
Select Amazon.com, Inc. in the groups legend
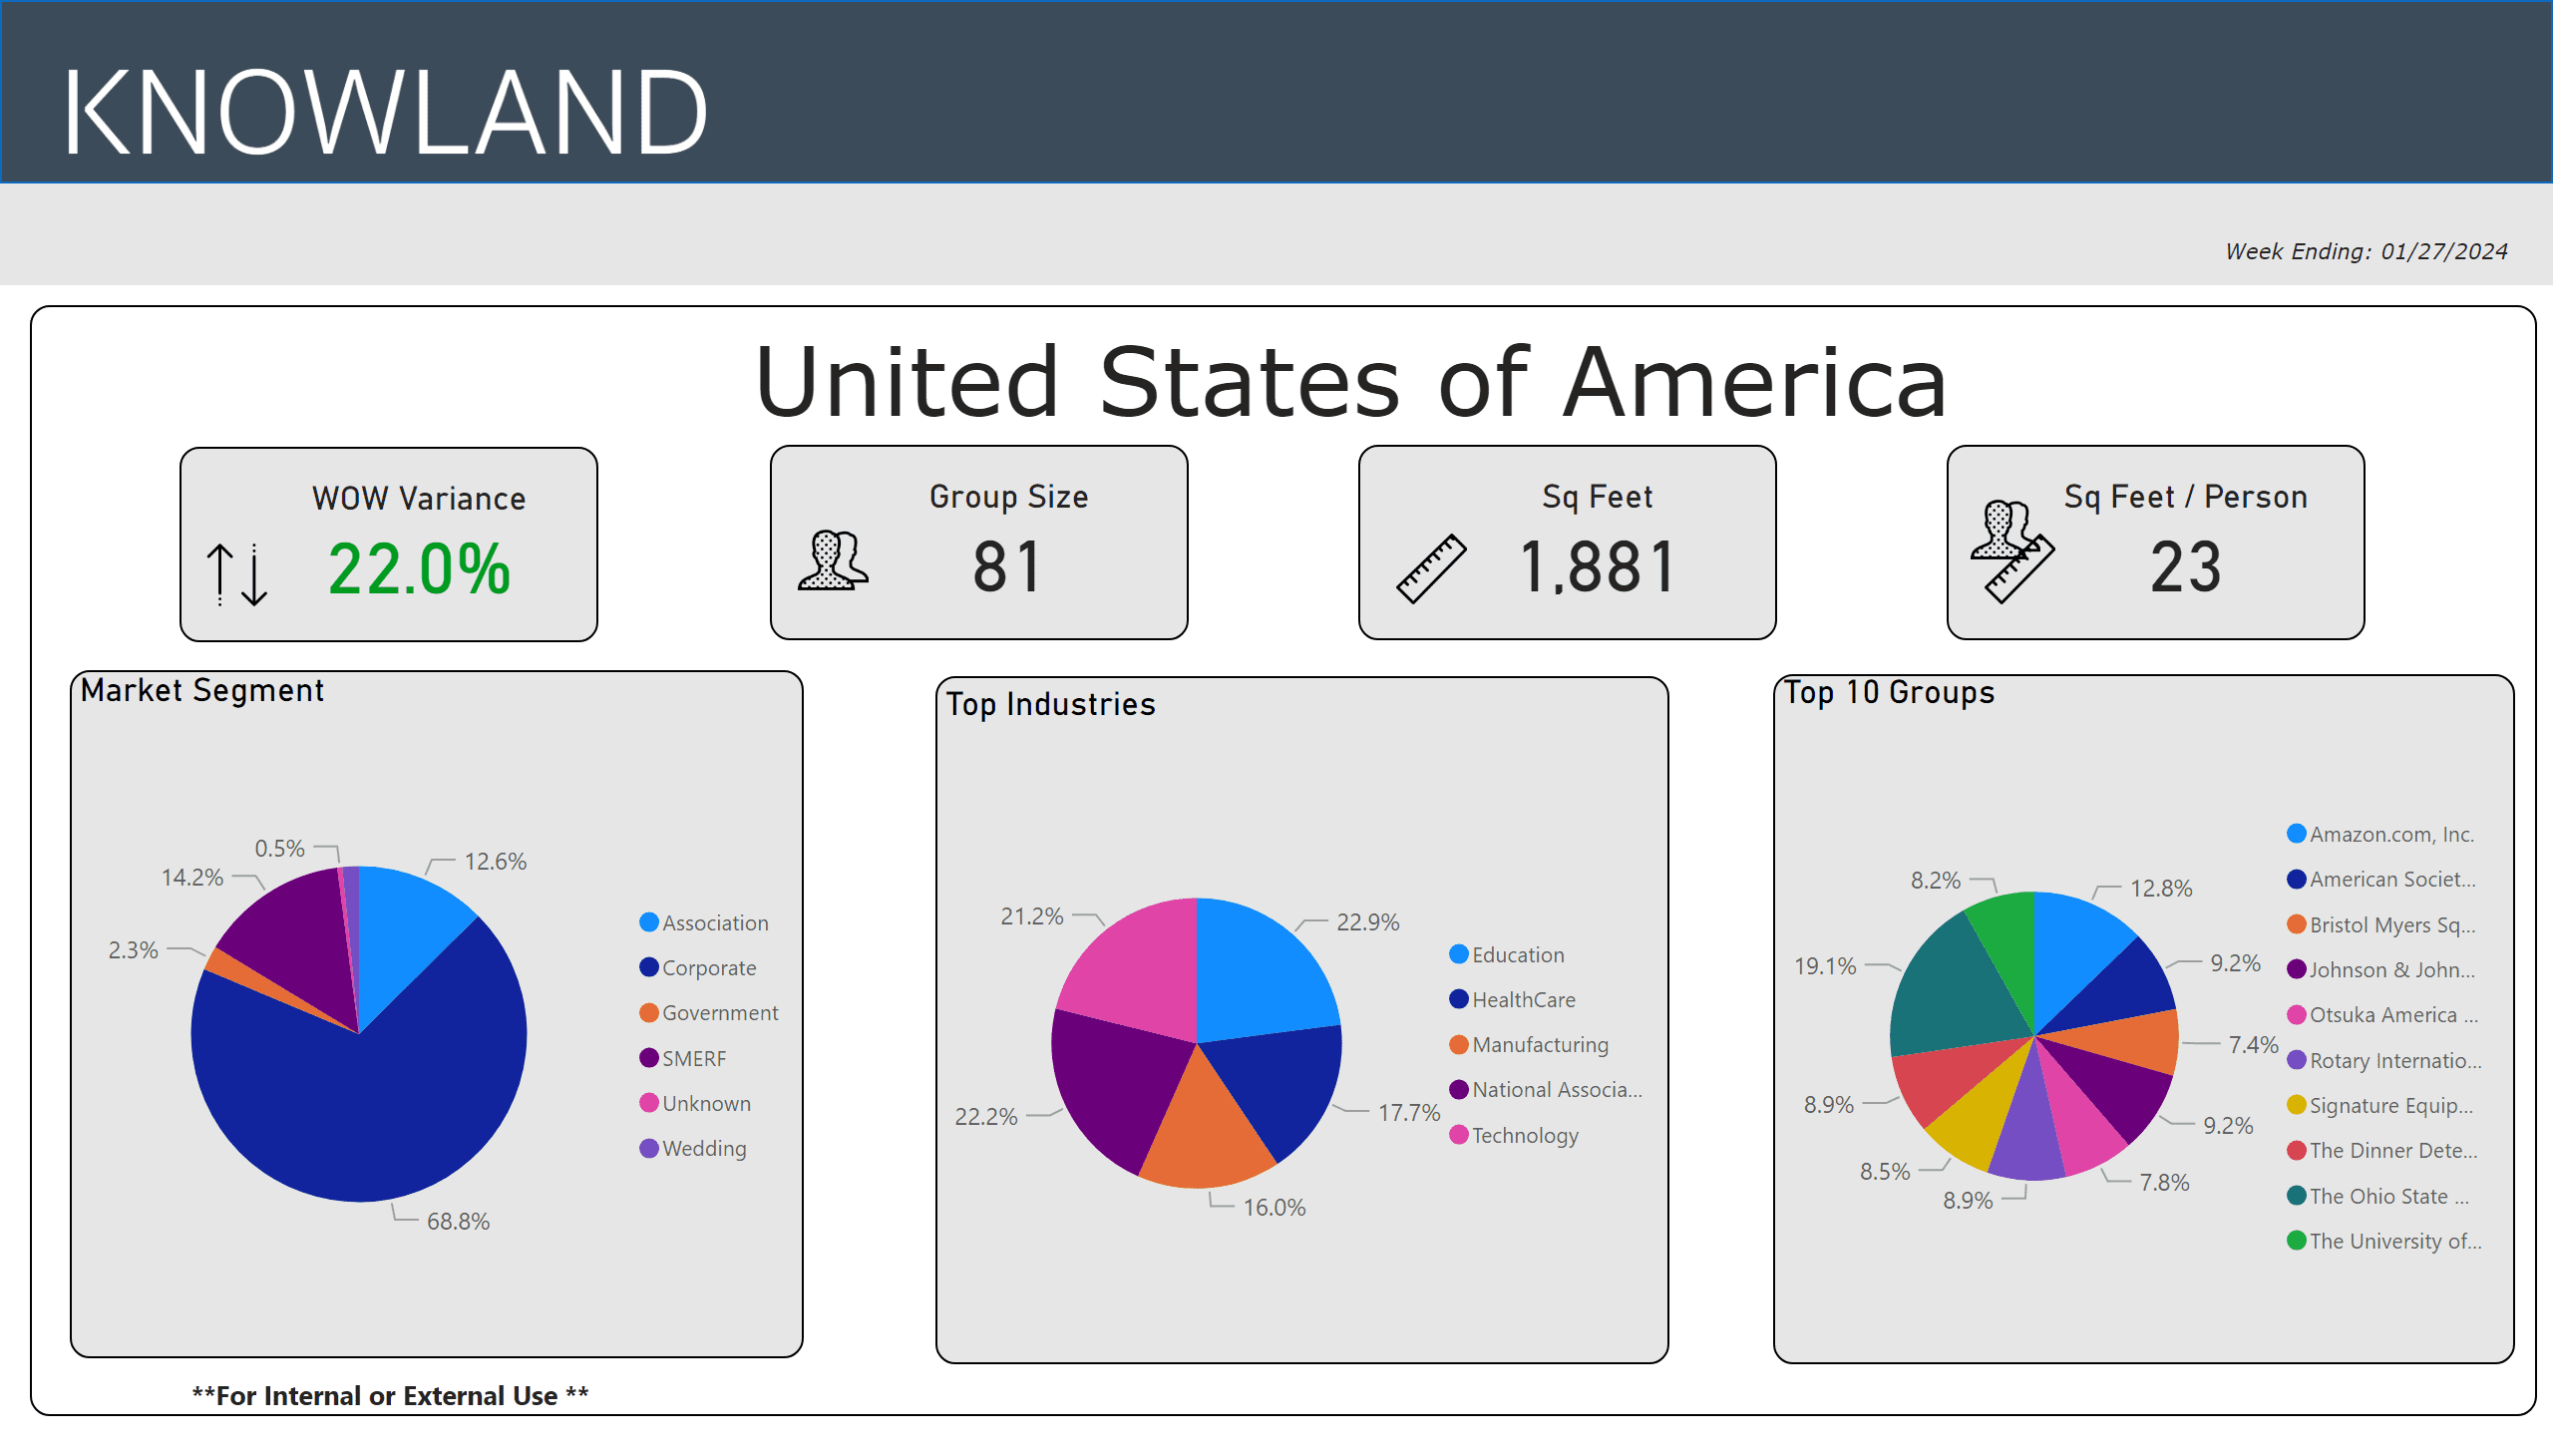point(2390,834)
